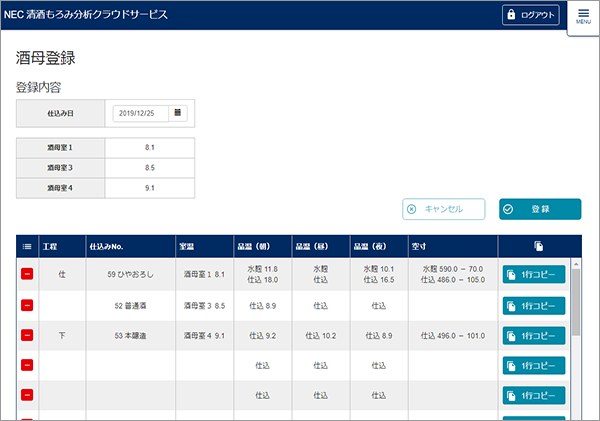Delete the fifth table row with minus icon

(x=27, y=395)
